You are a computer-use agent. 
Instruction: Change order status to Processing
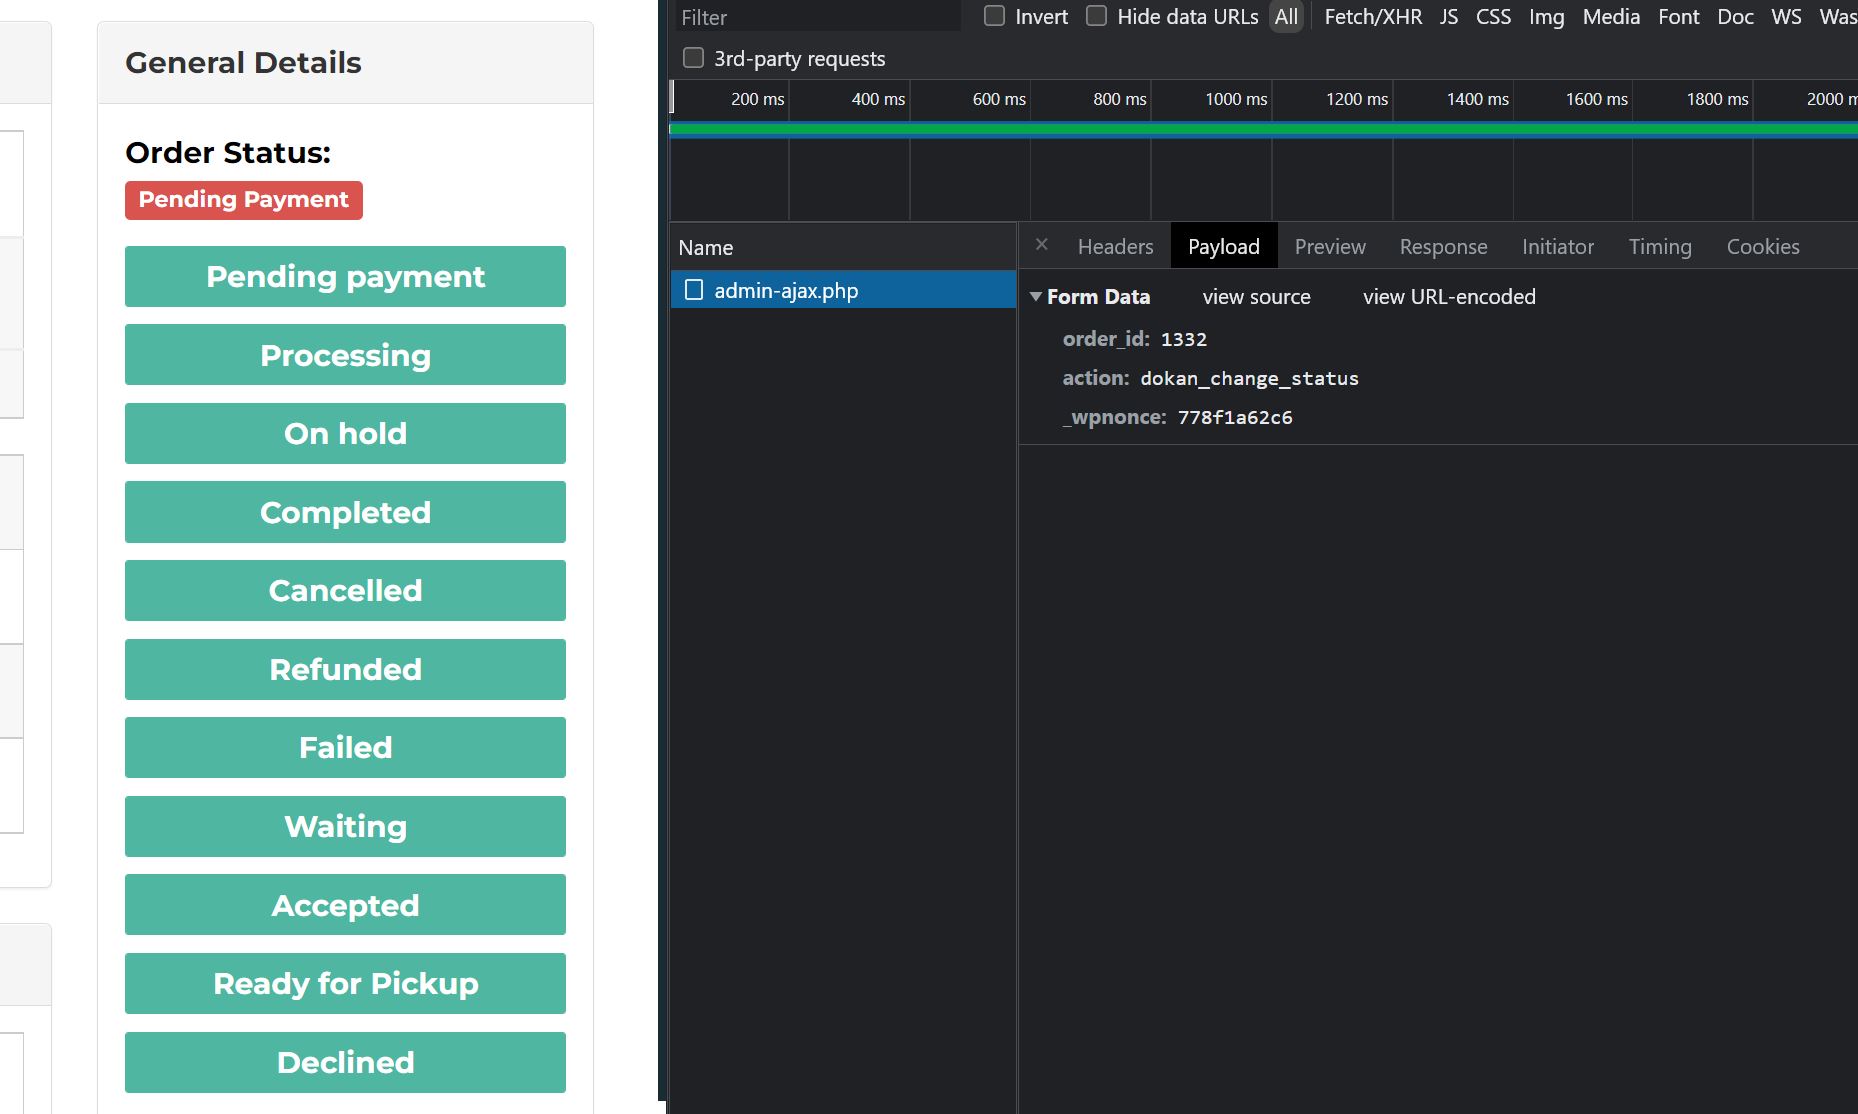pos(345,355)
